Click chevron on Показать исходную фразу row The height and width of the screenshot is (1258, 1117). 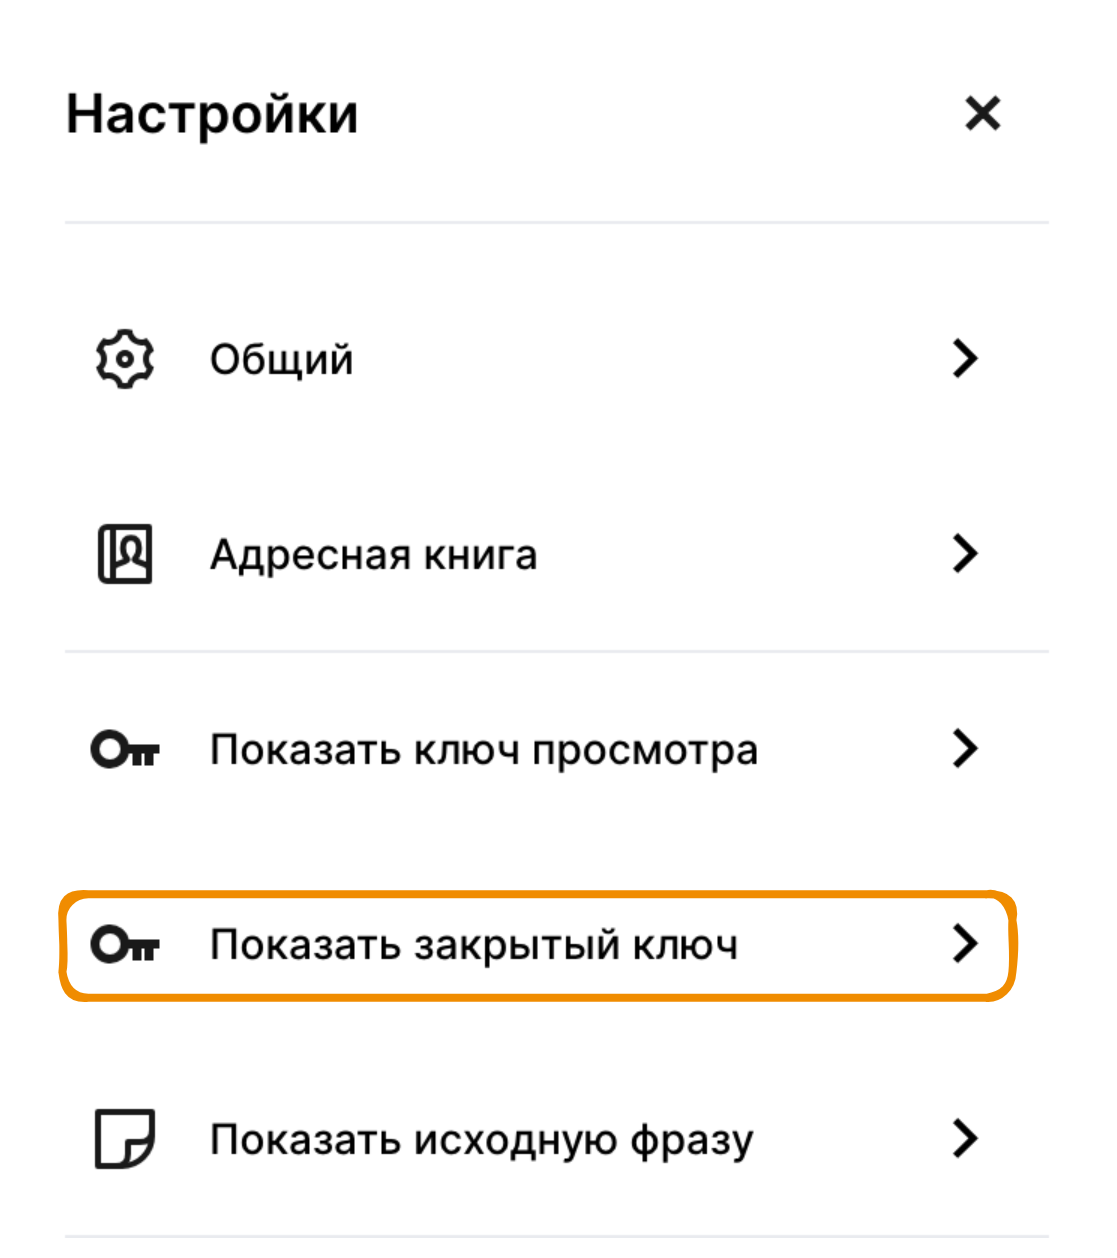964,1138
